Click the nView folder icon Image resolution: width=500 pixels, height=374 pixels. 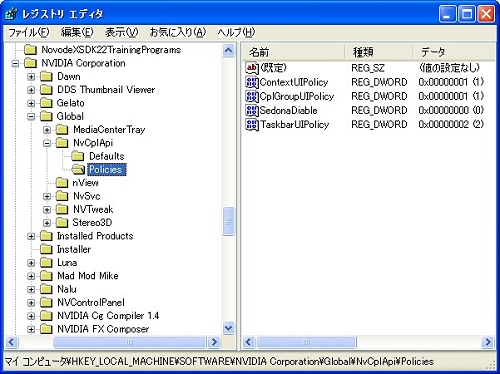click(62, 183)
